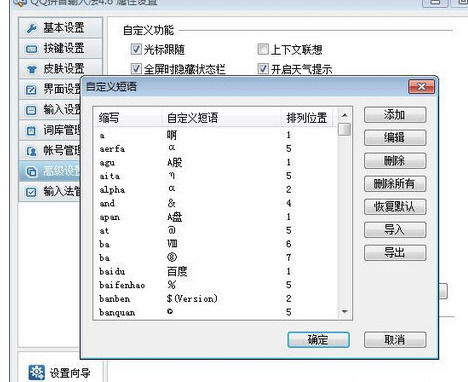Screen dimensions: 468x382
Task: Close the 自定义短语 dialog
Action: 422,87
